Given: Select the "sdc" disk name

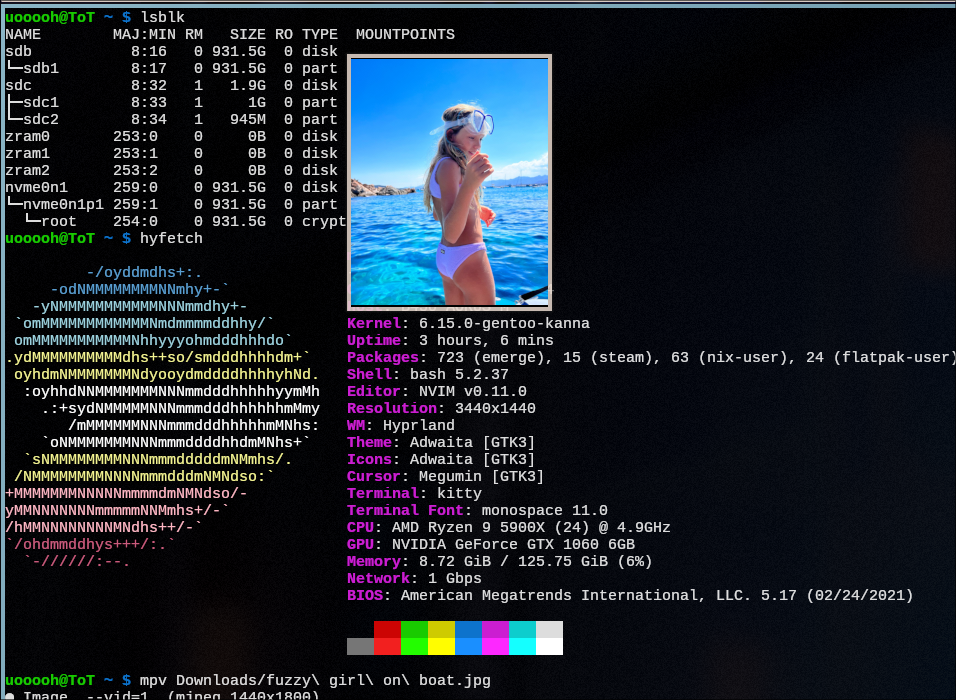Looking at the screenshot, I should (x=19, y=85).
